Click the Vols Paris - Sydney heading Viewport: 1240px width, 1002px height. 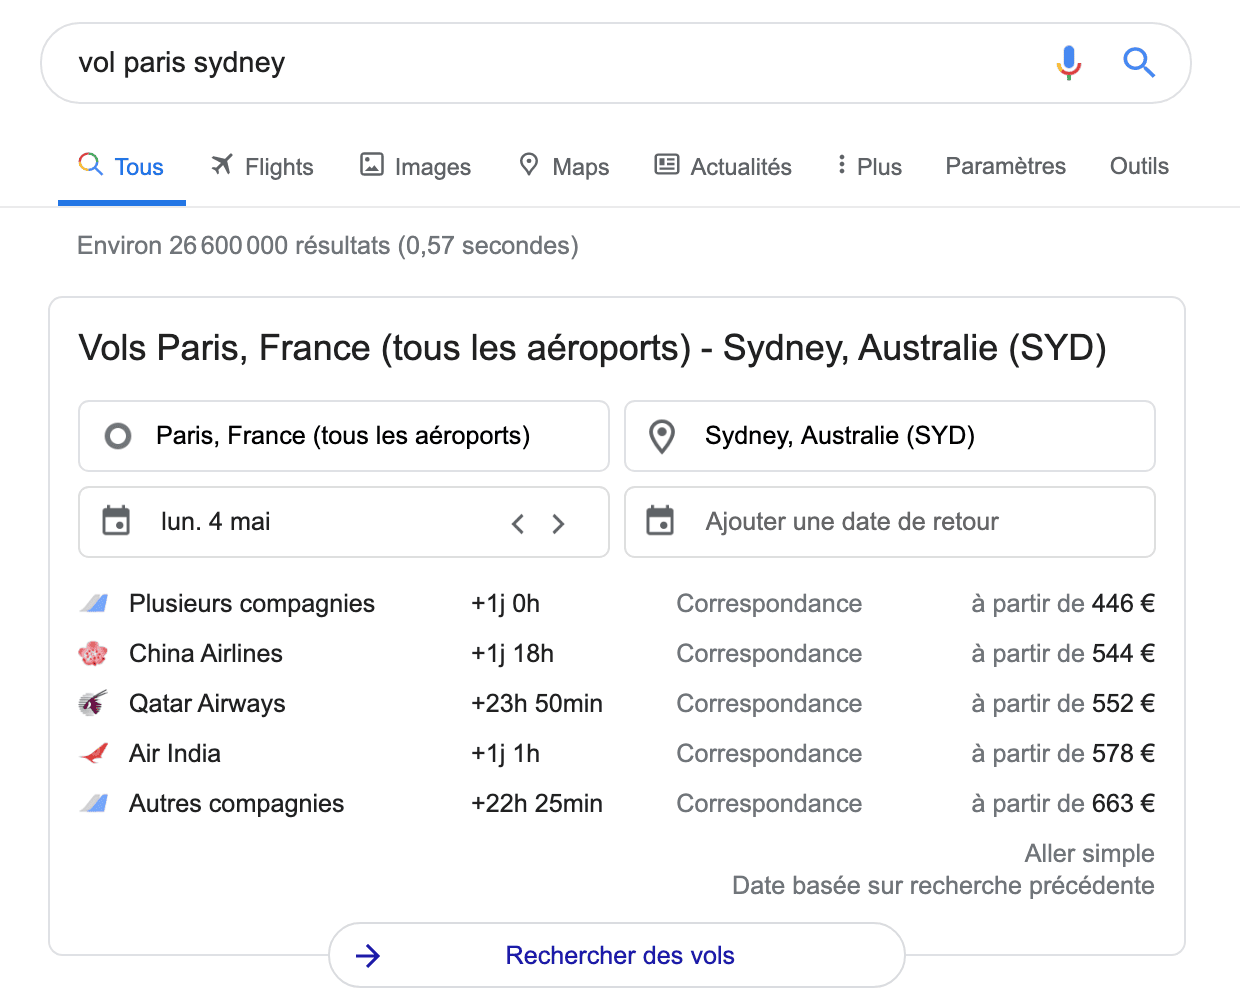click(592, 348)
